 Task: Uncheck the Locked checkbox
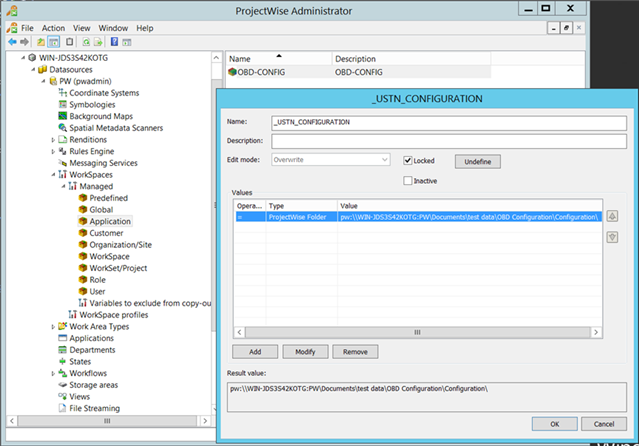(x=408, y=161)
